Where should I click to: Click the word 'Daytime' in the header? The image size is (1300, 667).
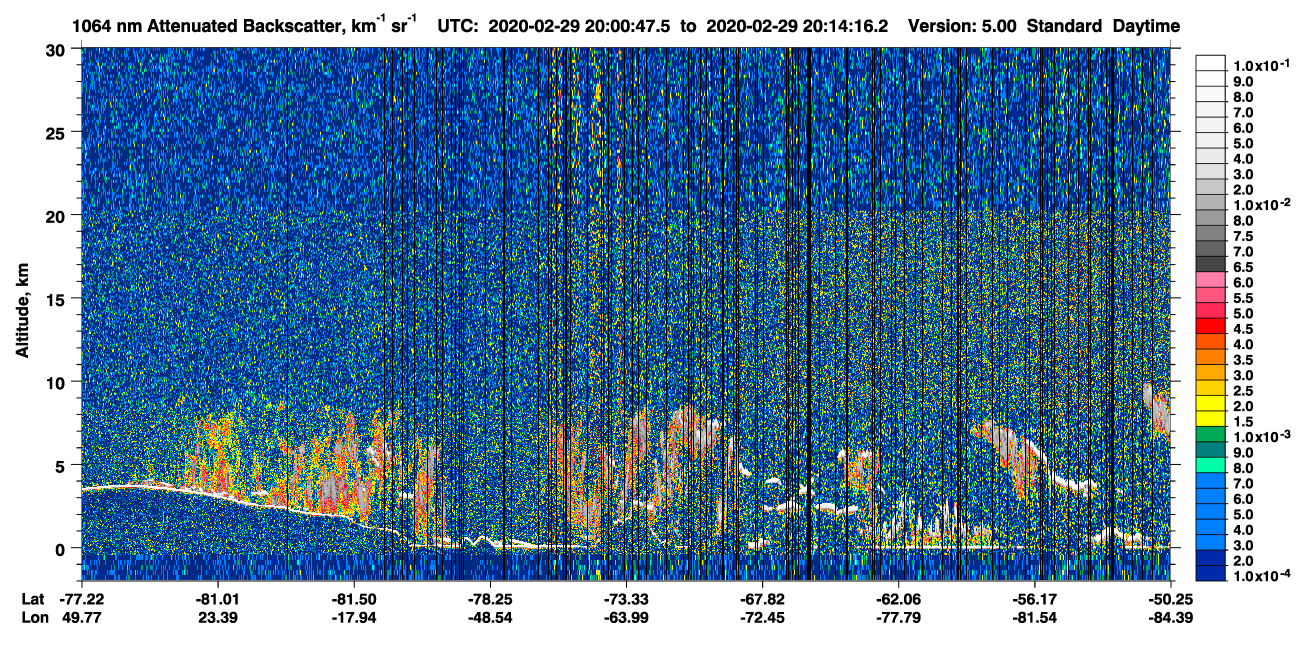click(1146, 26)
